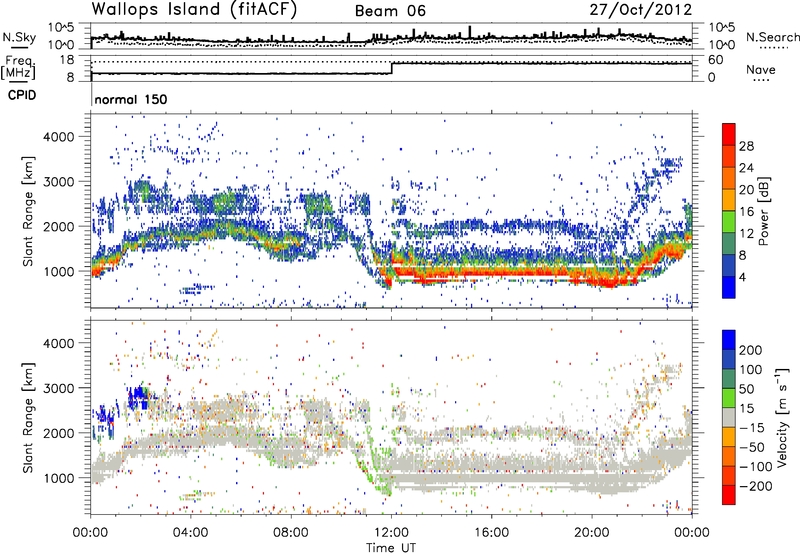
Task: Click the 'Freq. [MHz]' axis label
Action: [x=18, y=67]
